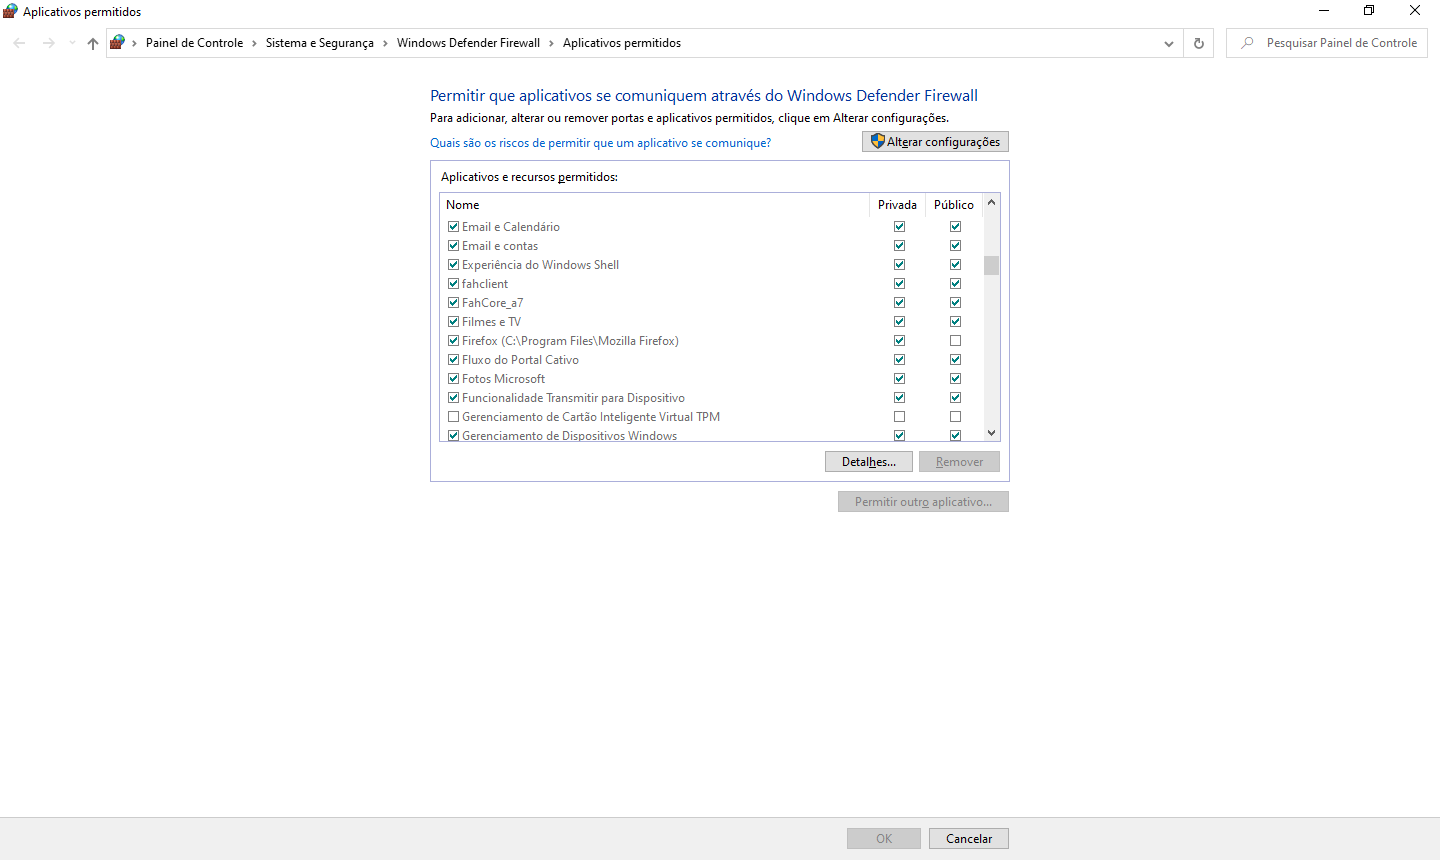The height and width of the screenshot is (860, 1440).
Task: Navigate to Painel de Controle breadcrumb
Action: (194, 43)
